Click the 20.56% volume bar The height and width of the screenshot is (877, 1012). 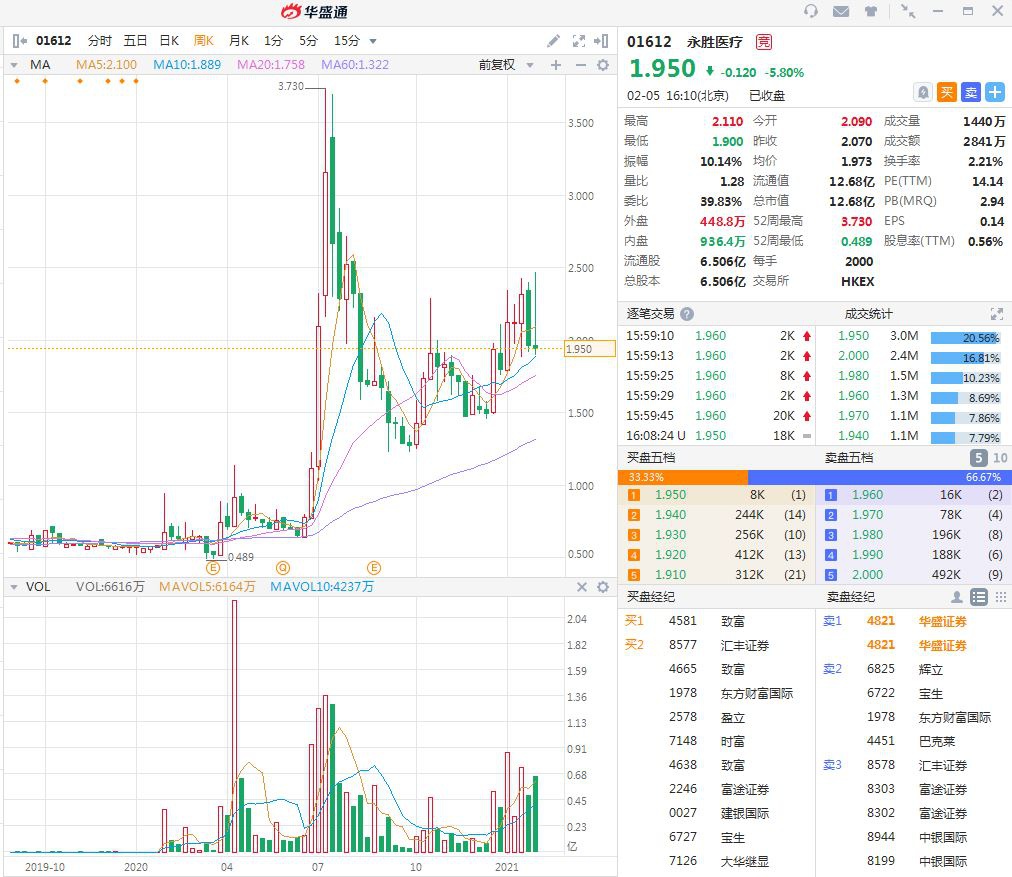tap(965, 338)
